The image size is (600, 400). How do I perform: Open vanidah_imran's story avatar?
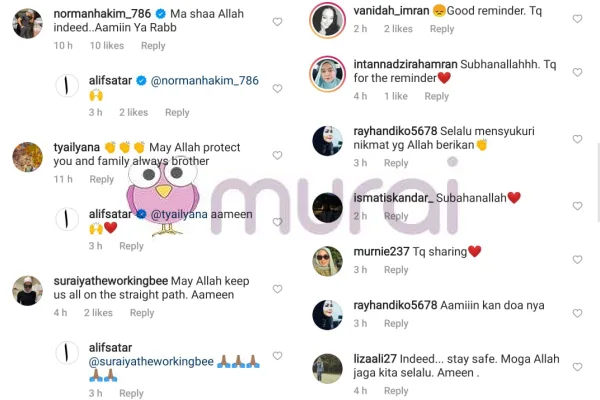pyautogui.click(x=328, y=21)
